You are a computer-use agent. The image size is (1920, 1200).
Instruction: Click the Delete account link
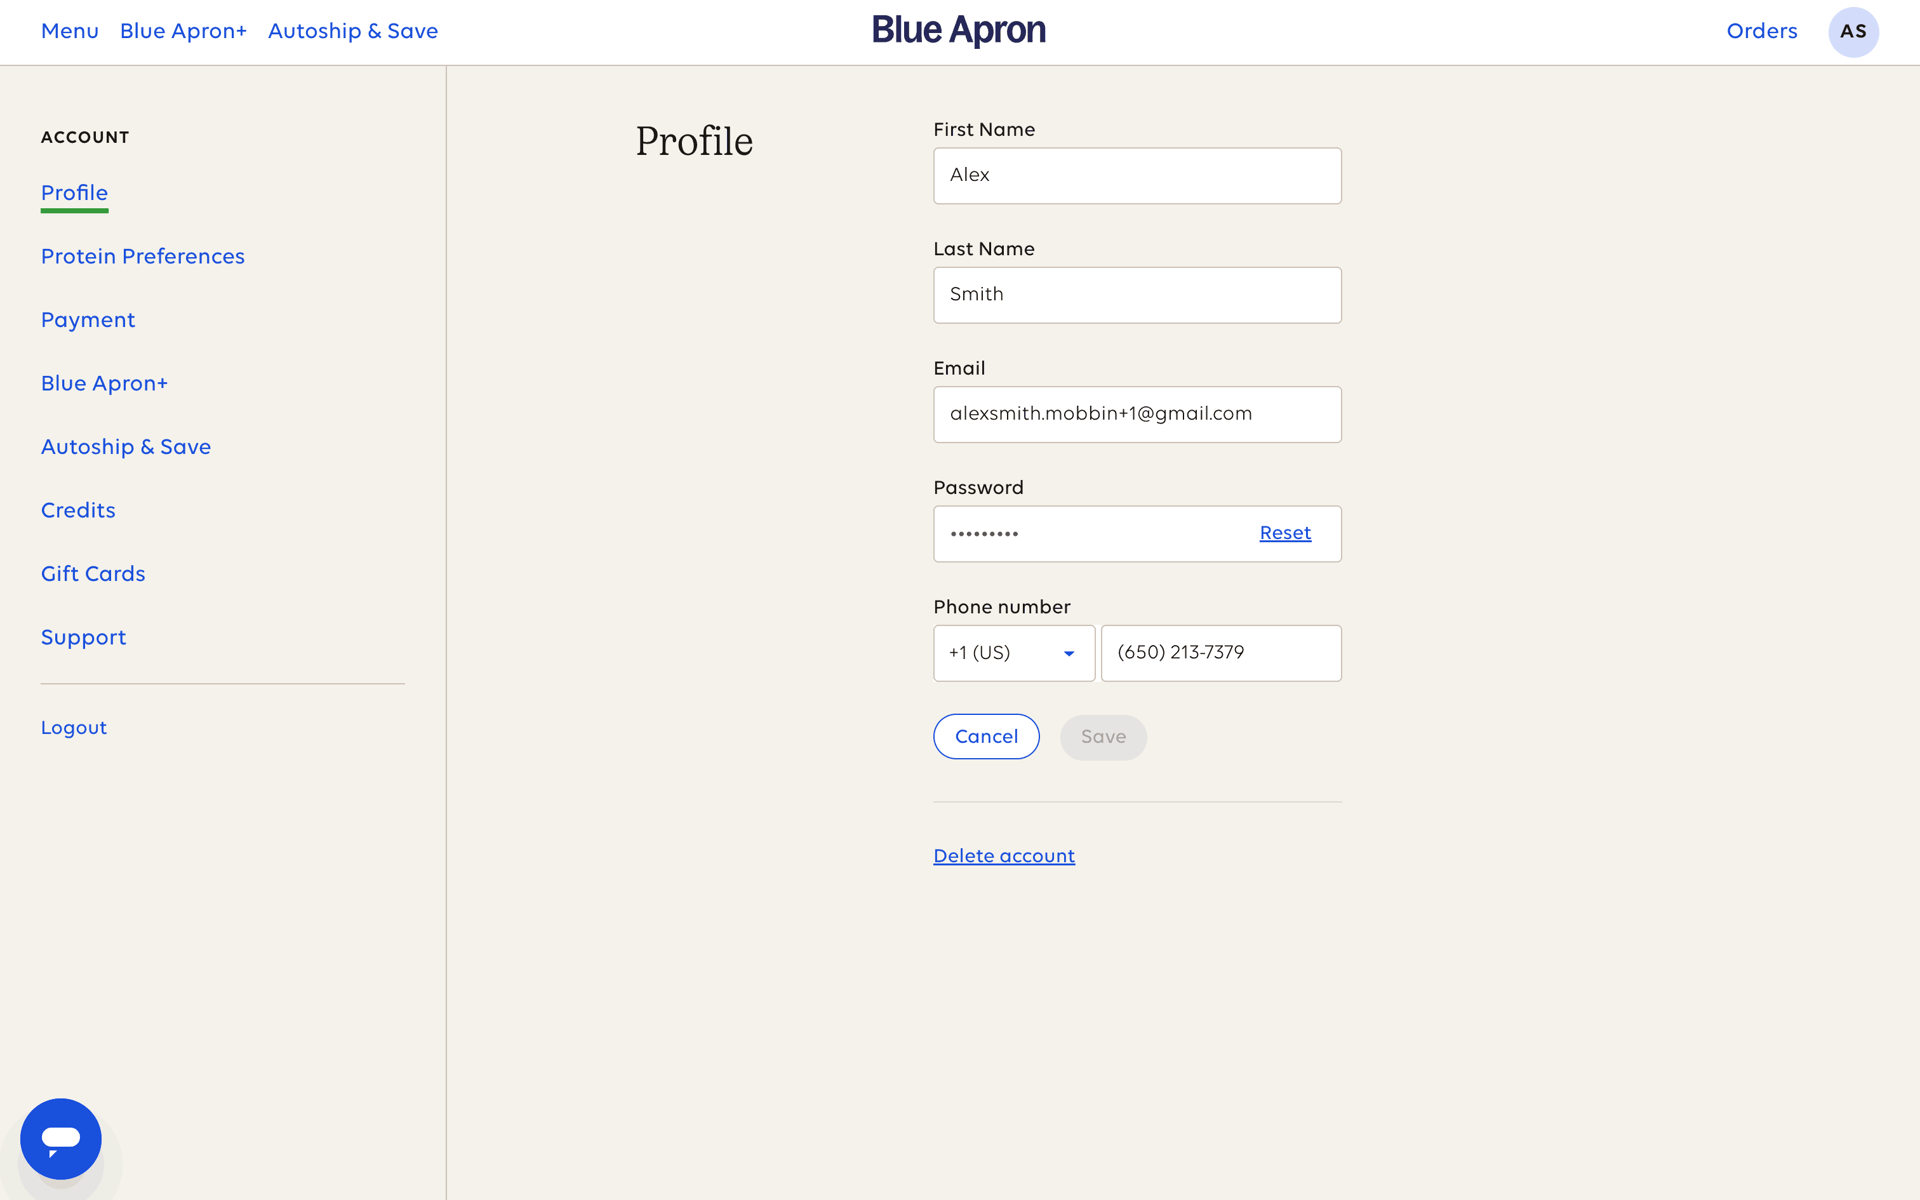tap(1004, 856)
